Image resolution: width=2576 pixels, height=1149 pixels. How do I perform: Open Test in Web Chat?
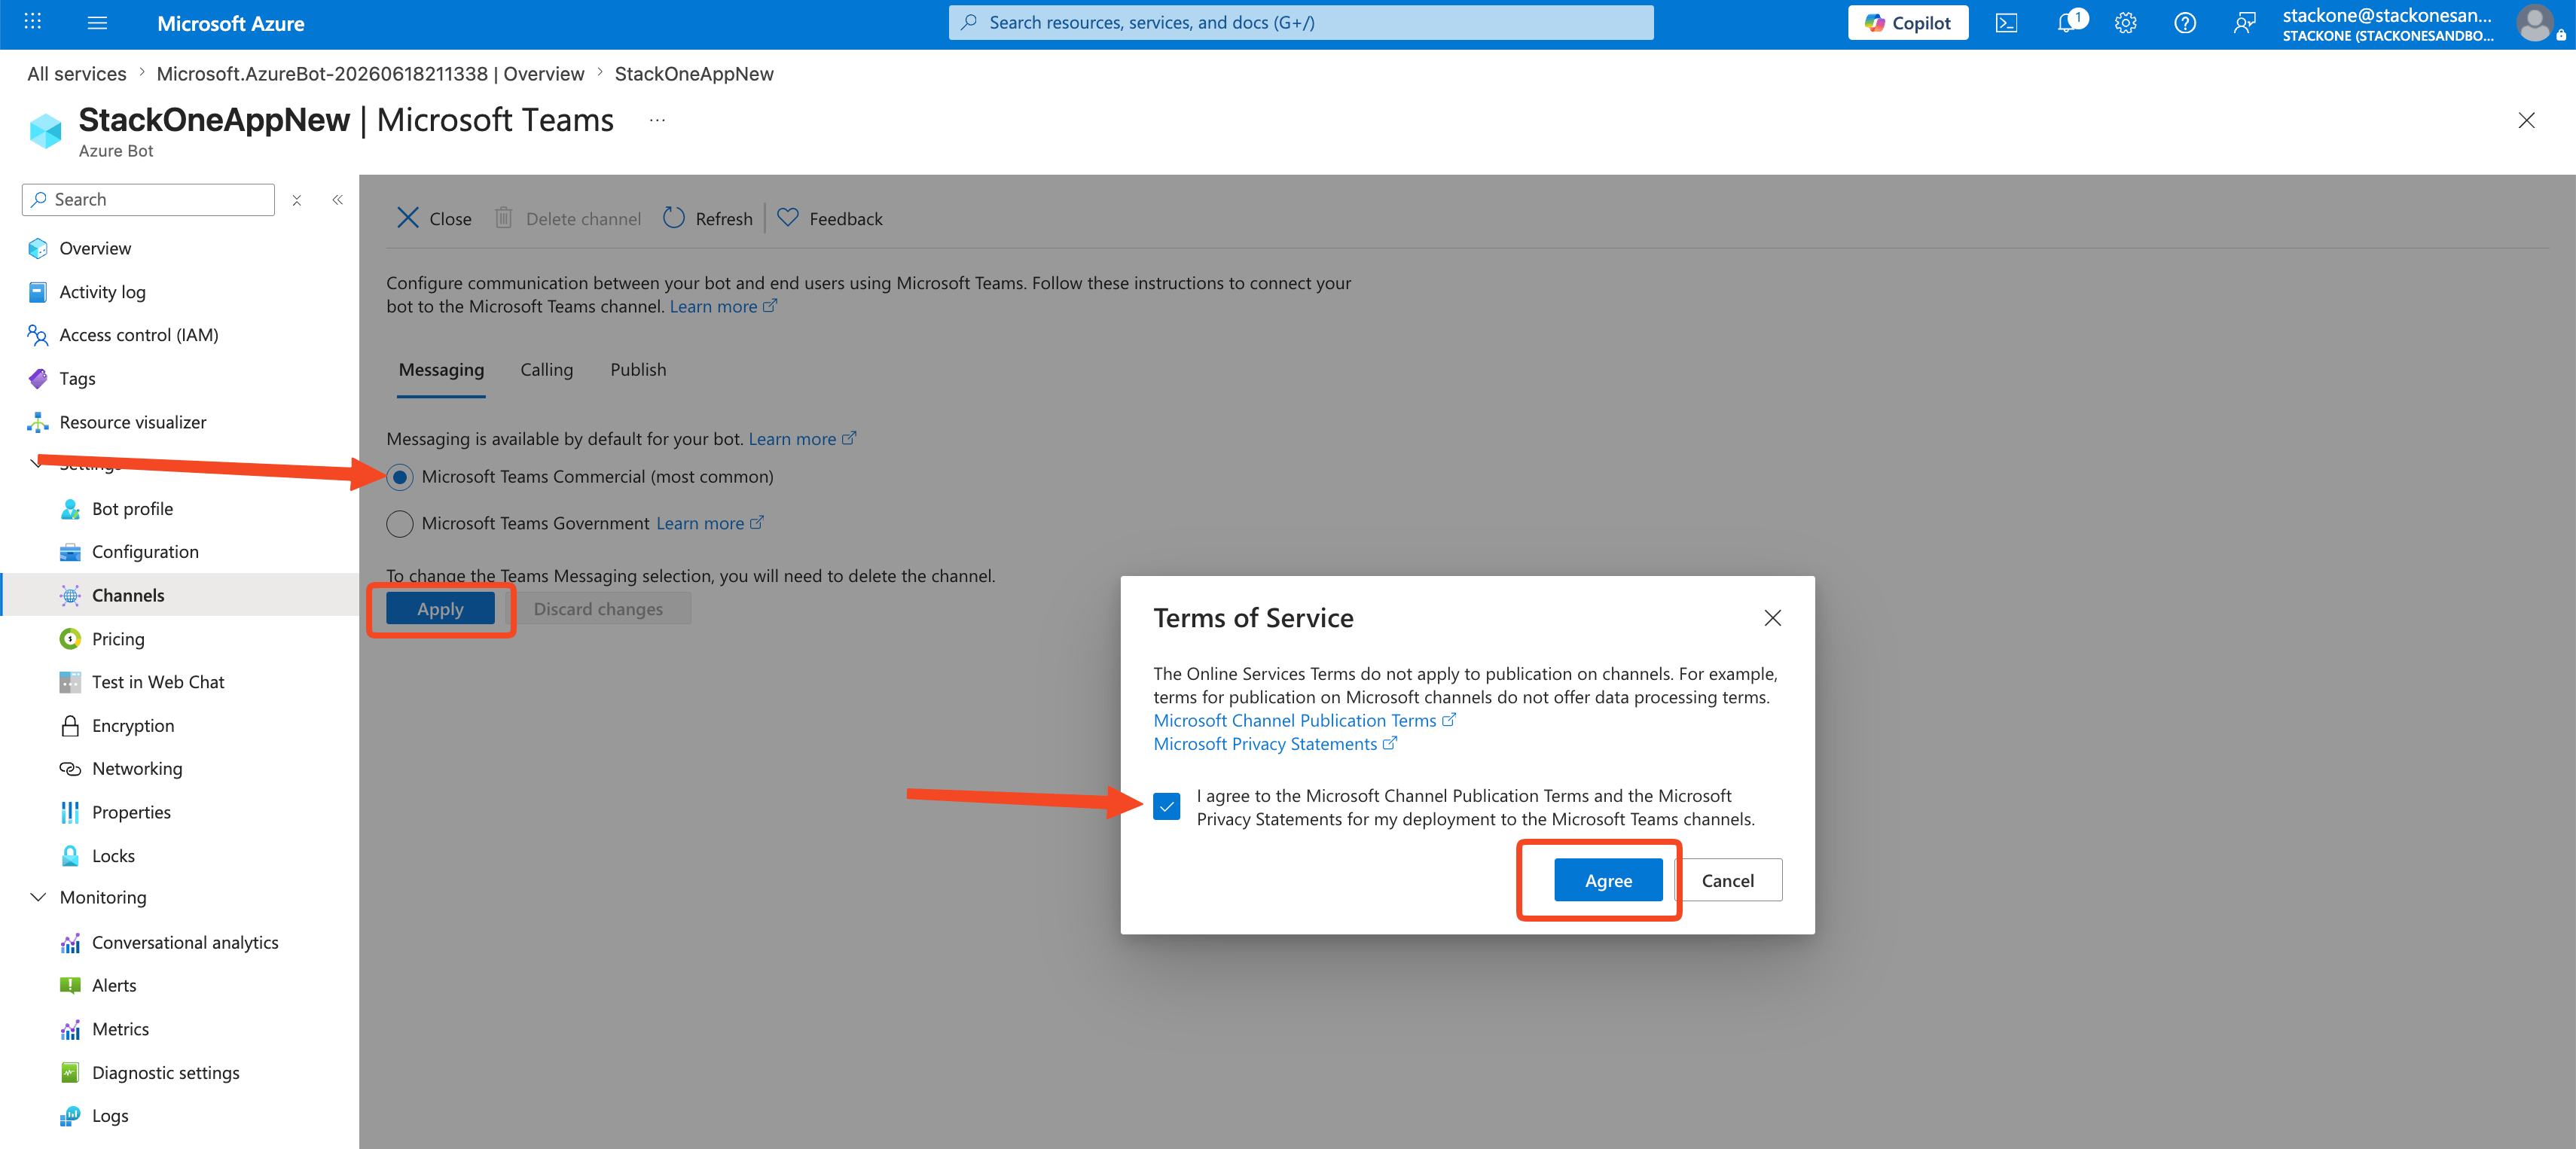158,682
